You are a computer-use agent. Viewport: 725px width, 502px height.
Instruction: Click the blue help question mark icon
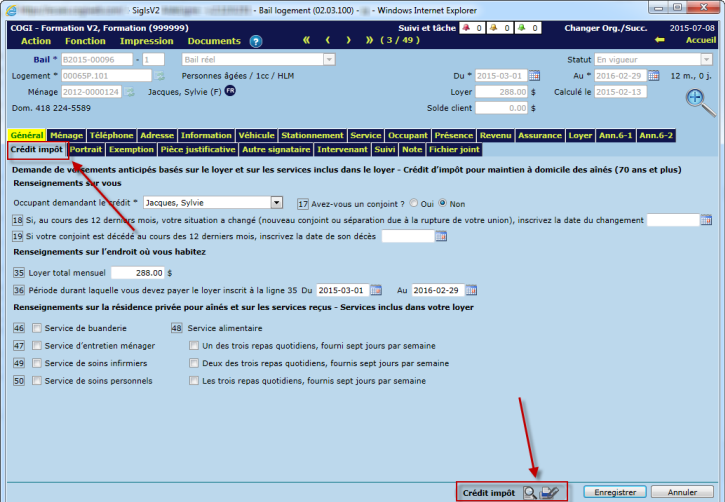tap(256, 42)
